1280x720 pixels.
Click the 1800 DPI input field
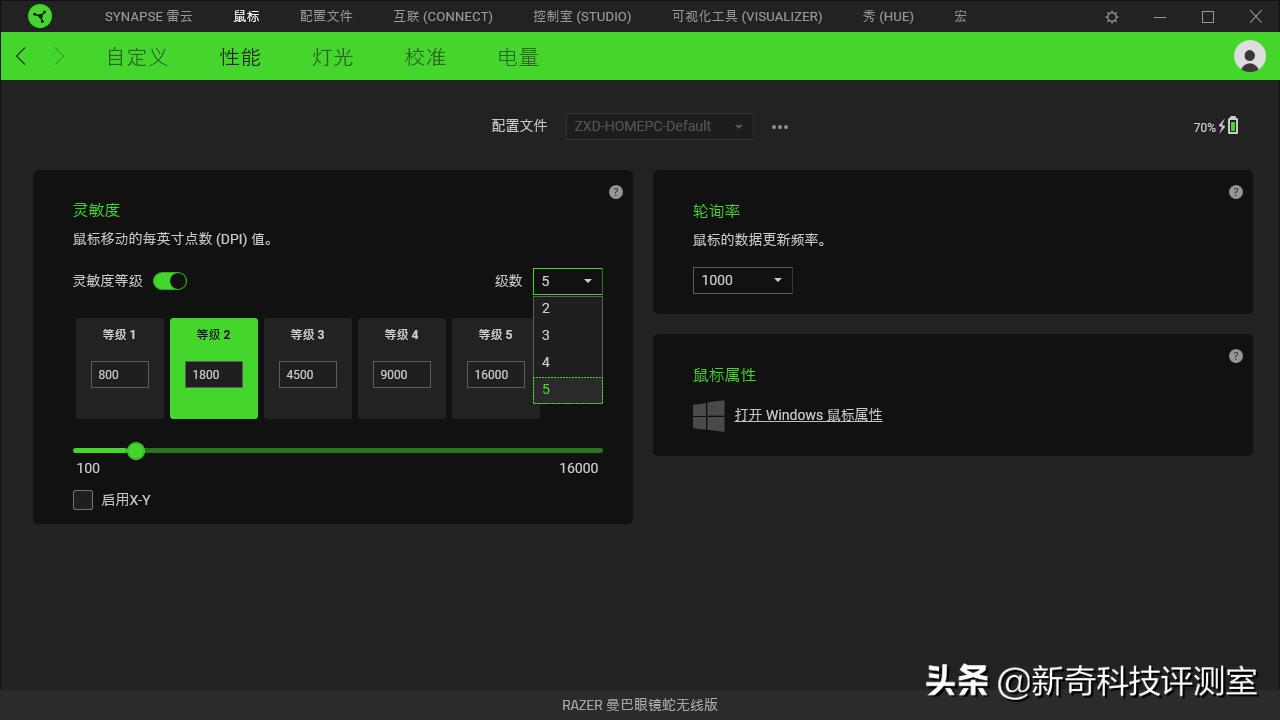[x=213, y=374]
